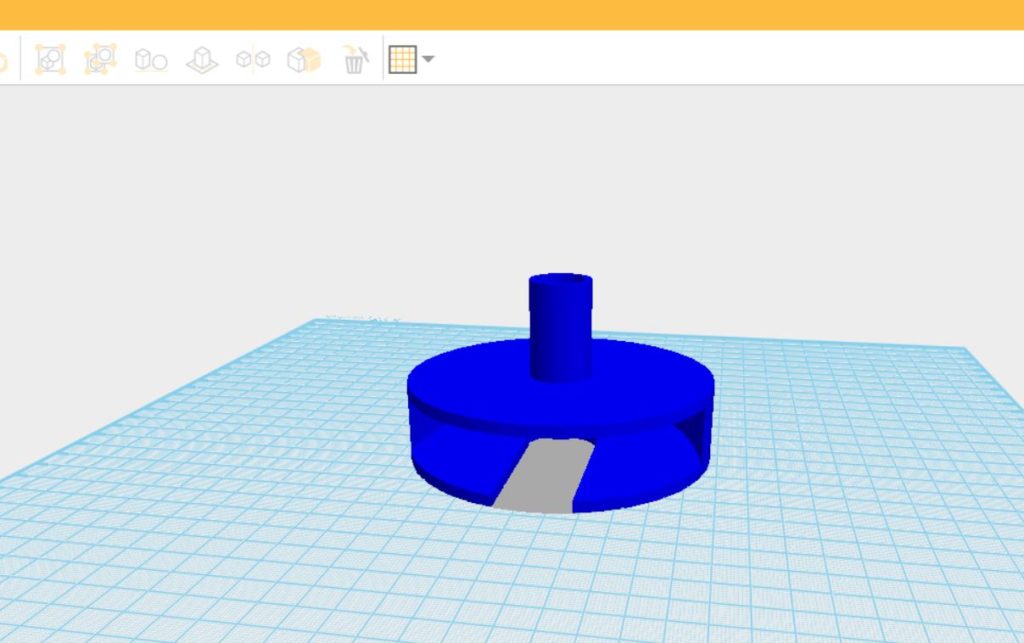
Task: Click the trash bin delete icon
Action: tap(355, 59)
